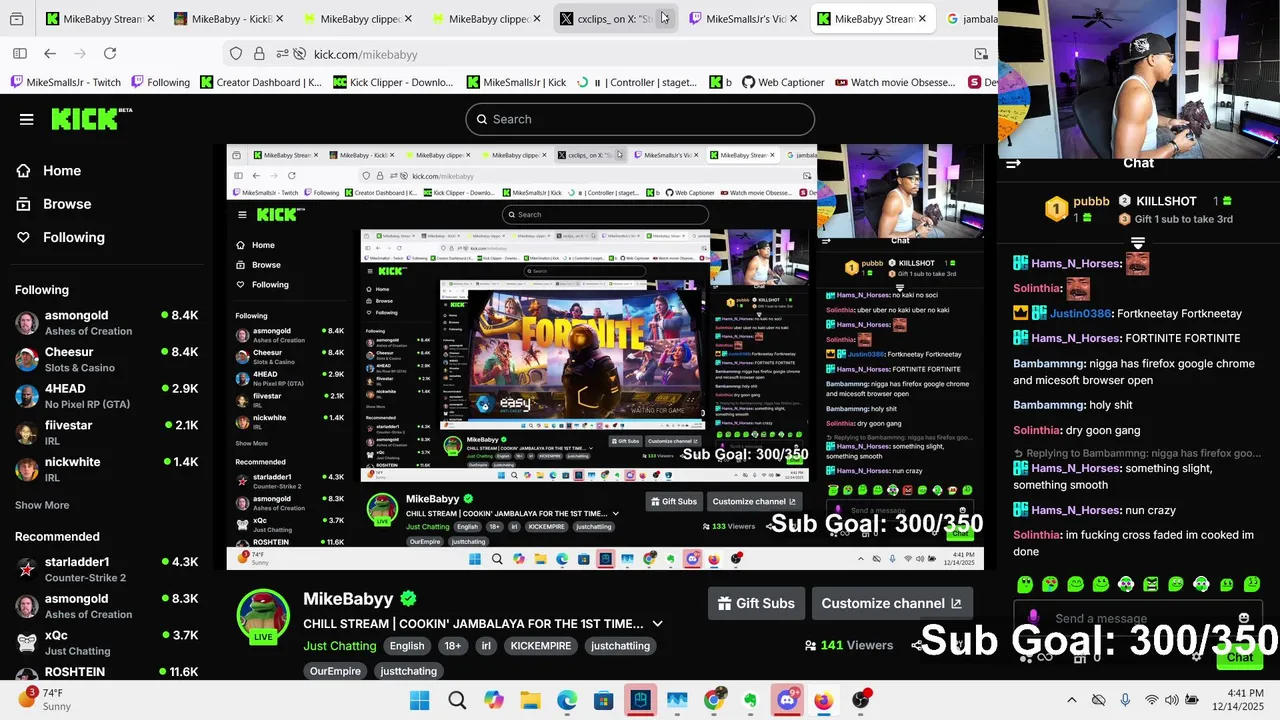Click the microphone icon in chat input
The width and height of the screenshot is (1280, 720).
pyautogui.click(x=1033, y=618)
